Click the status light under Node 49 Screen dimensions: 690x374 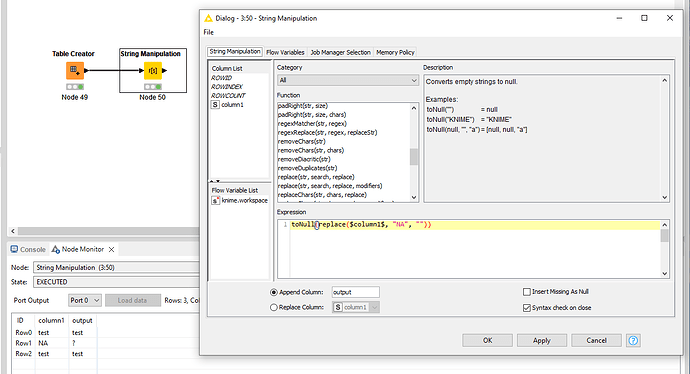pyautogui.click(x=75, y=87)
